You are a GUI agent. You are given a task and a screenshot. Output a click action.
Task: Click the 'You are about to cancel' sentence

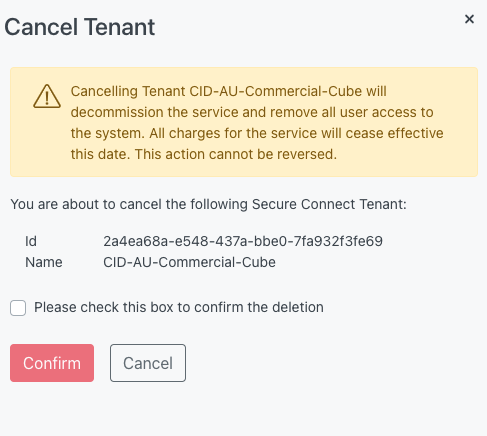click(x=209, y=204)
